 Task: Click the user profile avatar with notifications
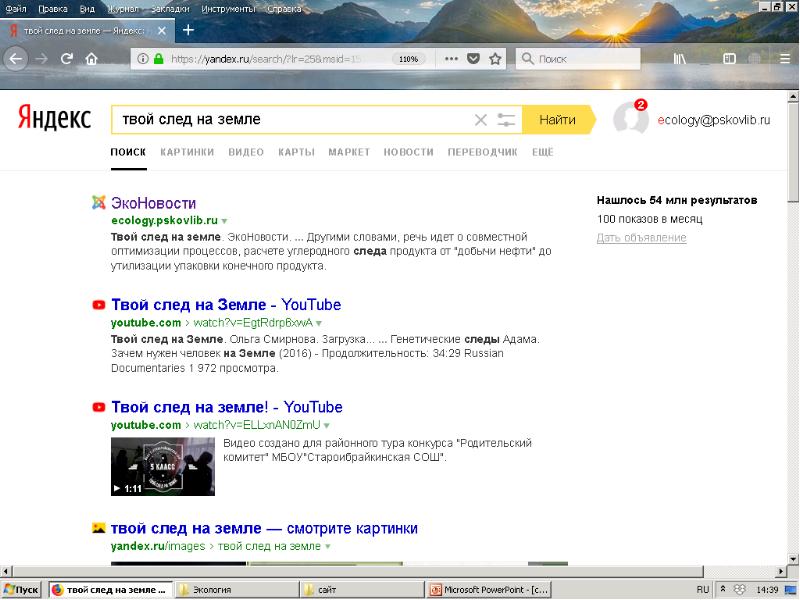(x=631, y=118)
